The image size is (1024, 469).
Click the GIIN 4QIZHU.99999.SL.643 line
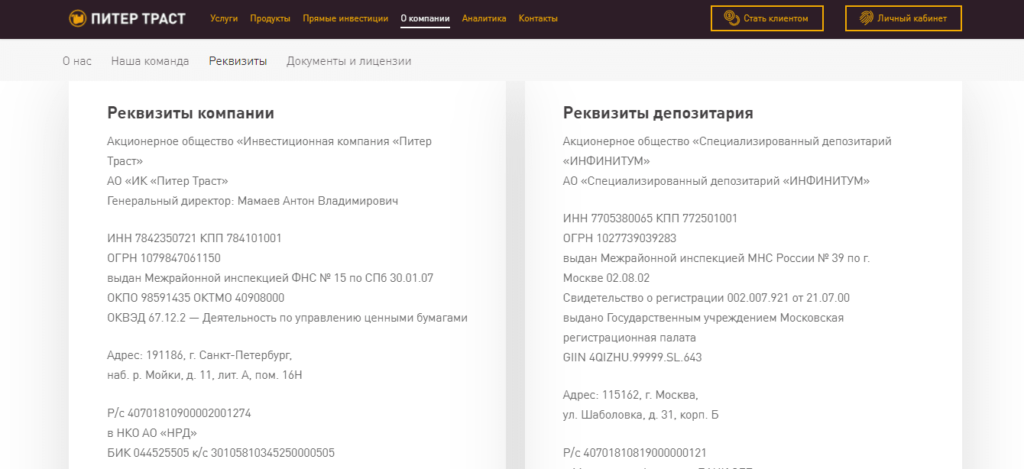632,357
